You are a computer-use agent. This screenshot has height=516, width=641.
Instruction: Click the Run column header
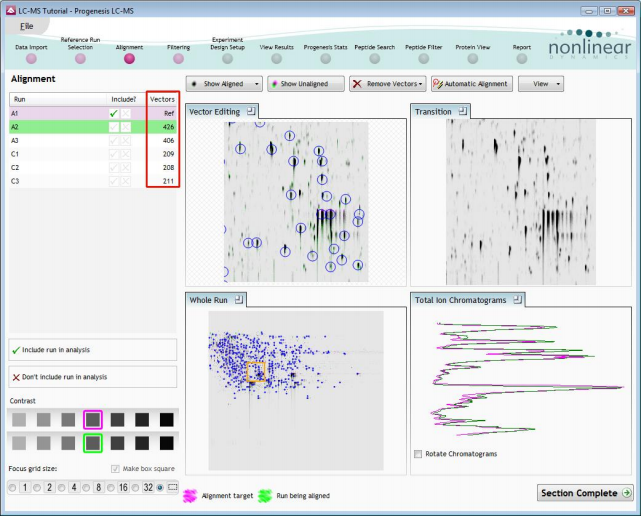(58, 99)
